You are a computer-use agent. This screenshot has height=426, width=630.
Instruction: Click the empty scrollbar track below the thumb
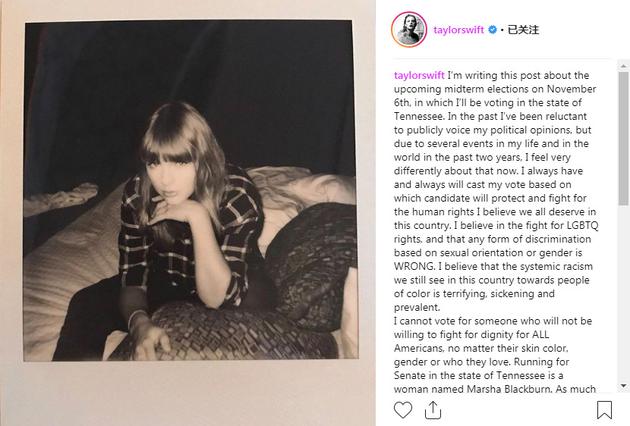[624, 293]
